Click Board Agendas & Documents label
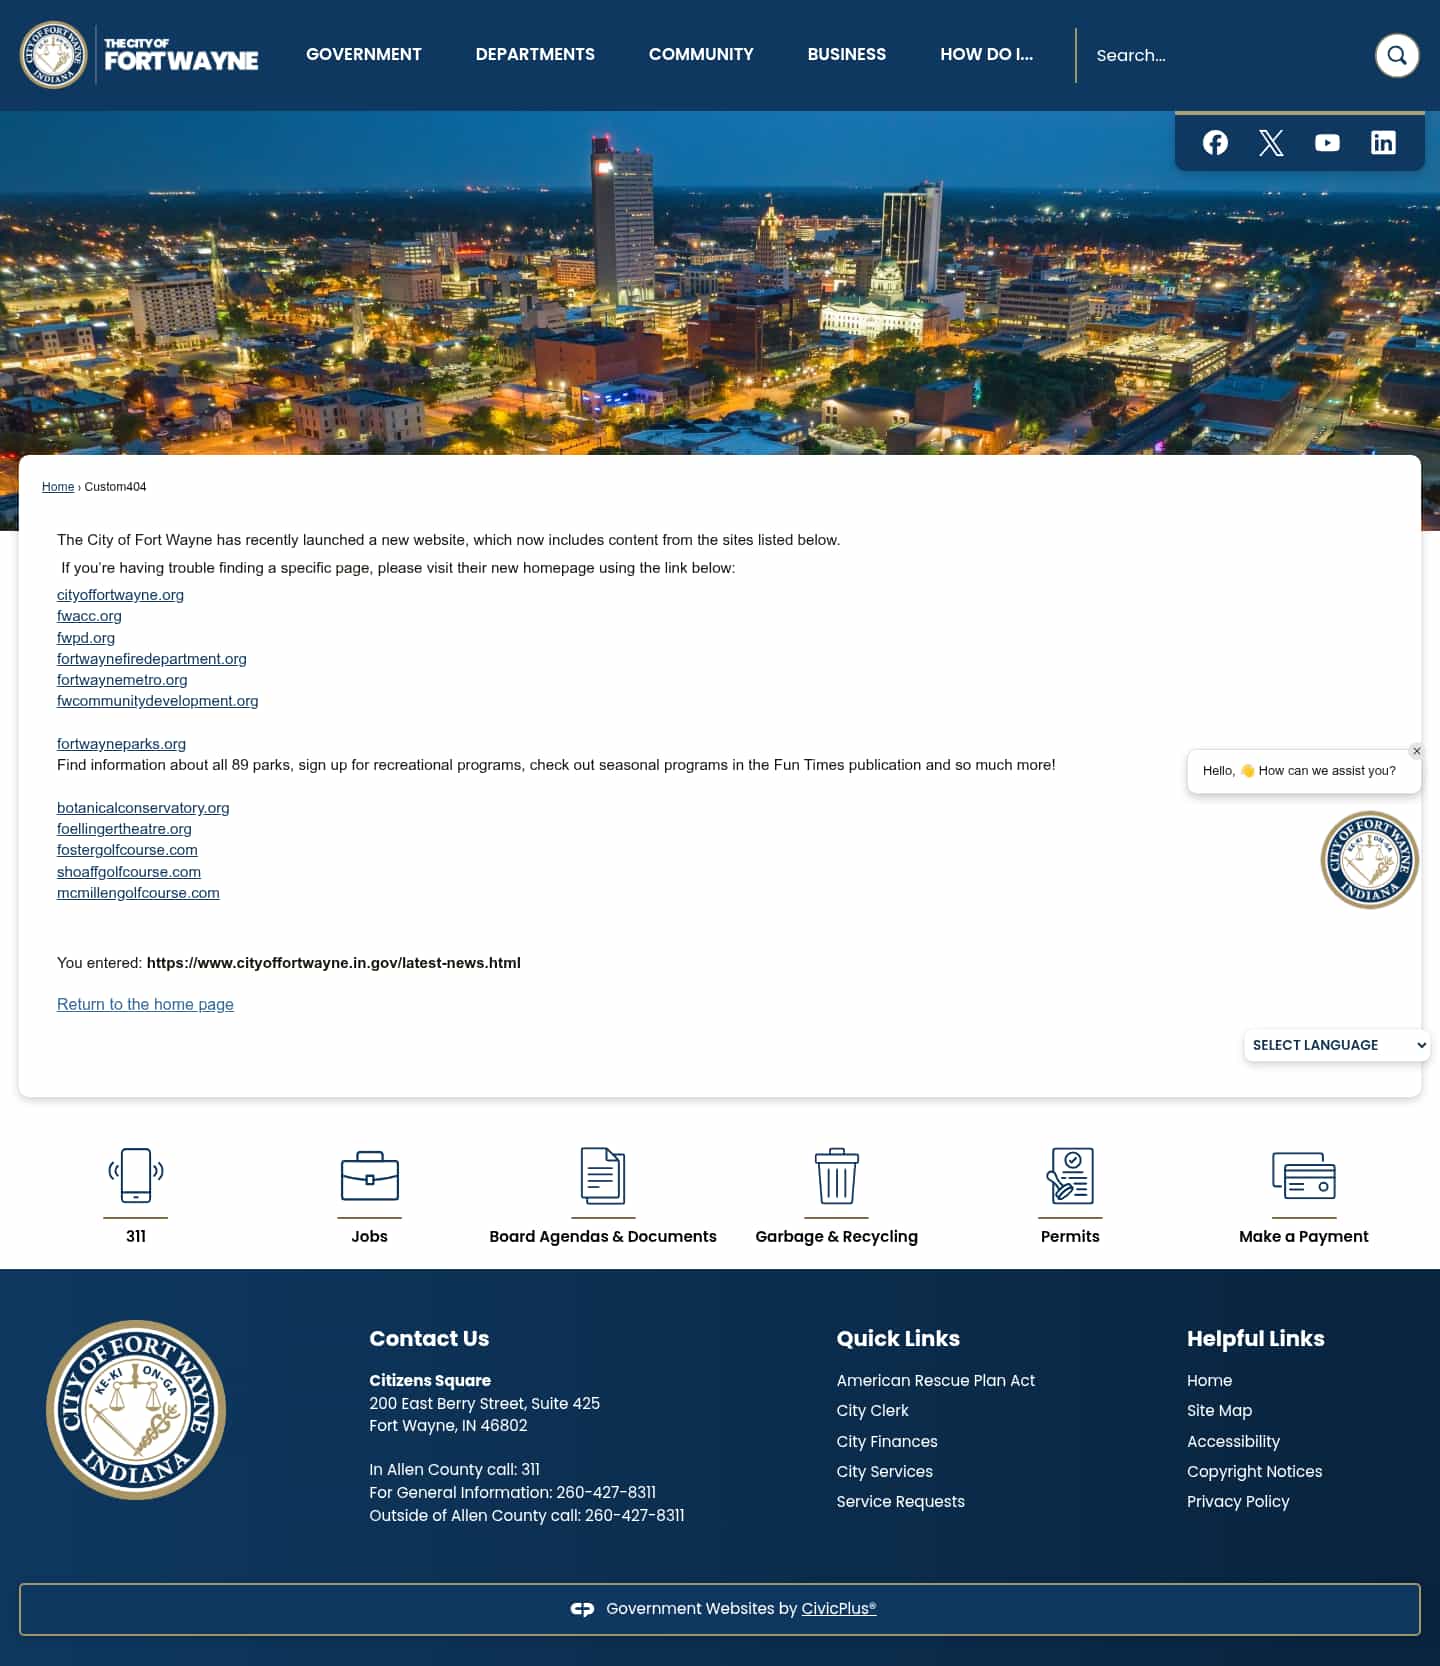 pos(603,1236)
